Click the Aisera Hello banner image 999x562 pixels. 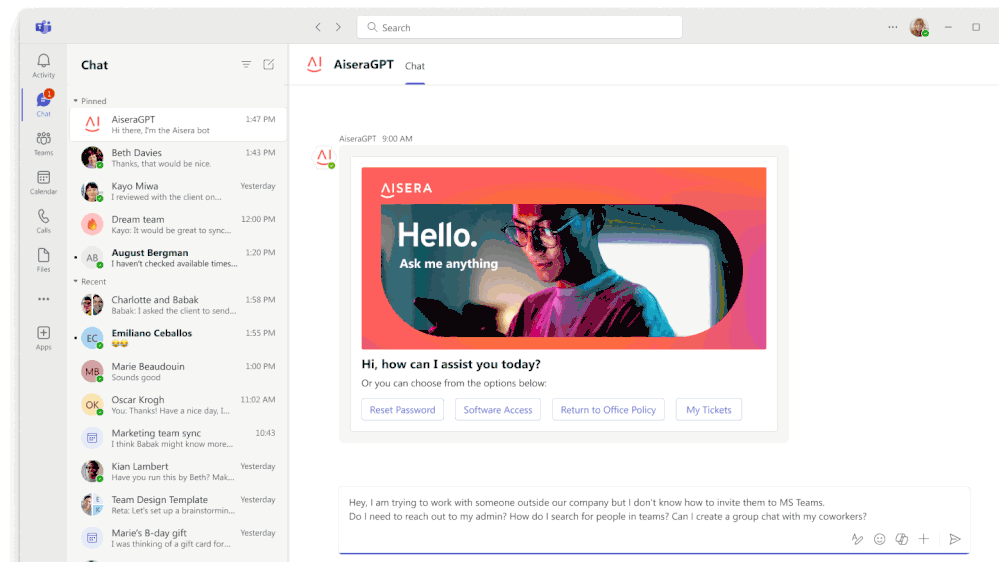(564, 258)
